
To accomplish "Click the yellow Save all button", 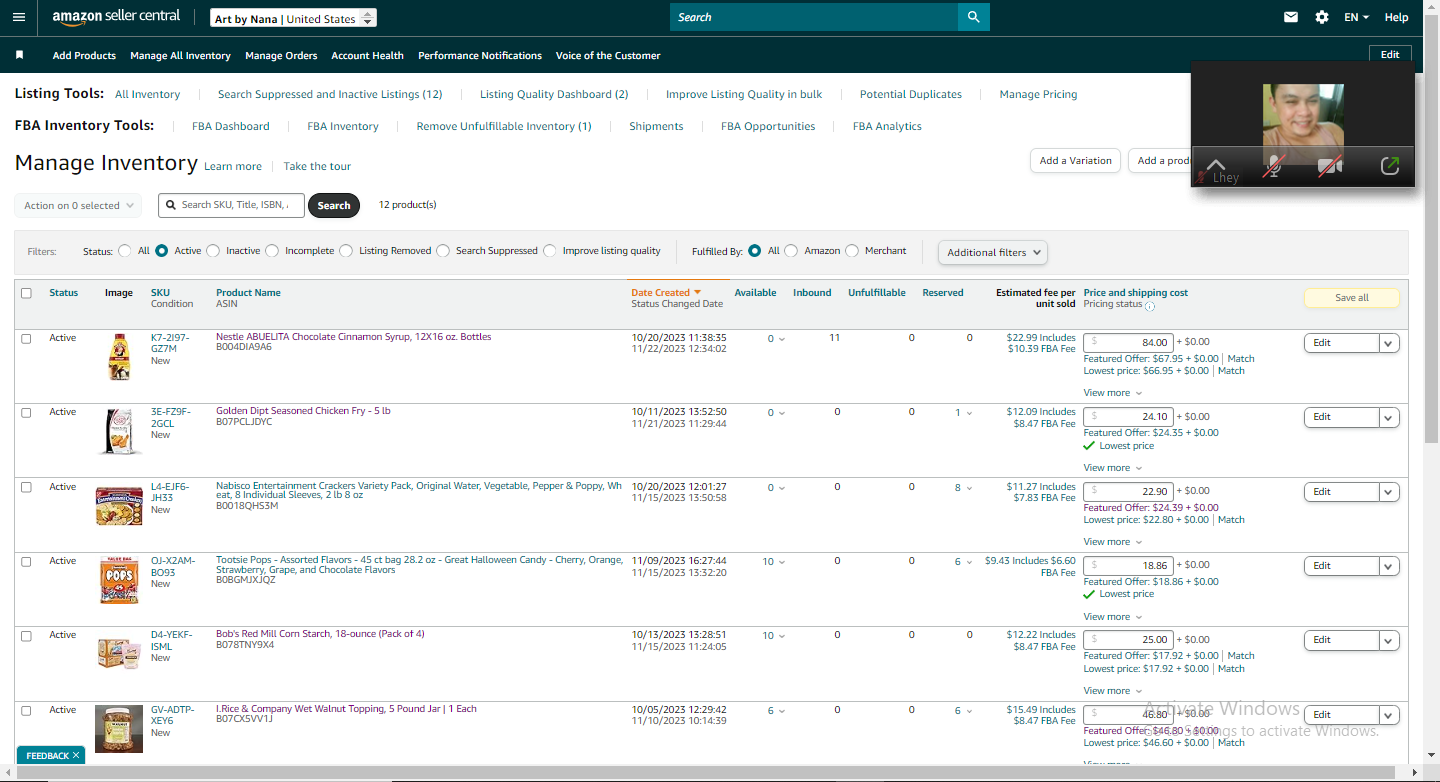I will [1351, 297].
